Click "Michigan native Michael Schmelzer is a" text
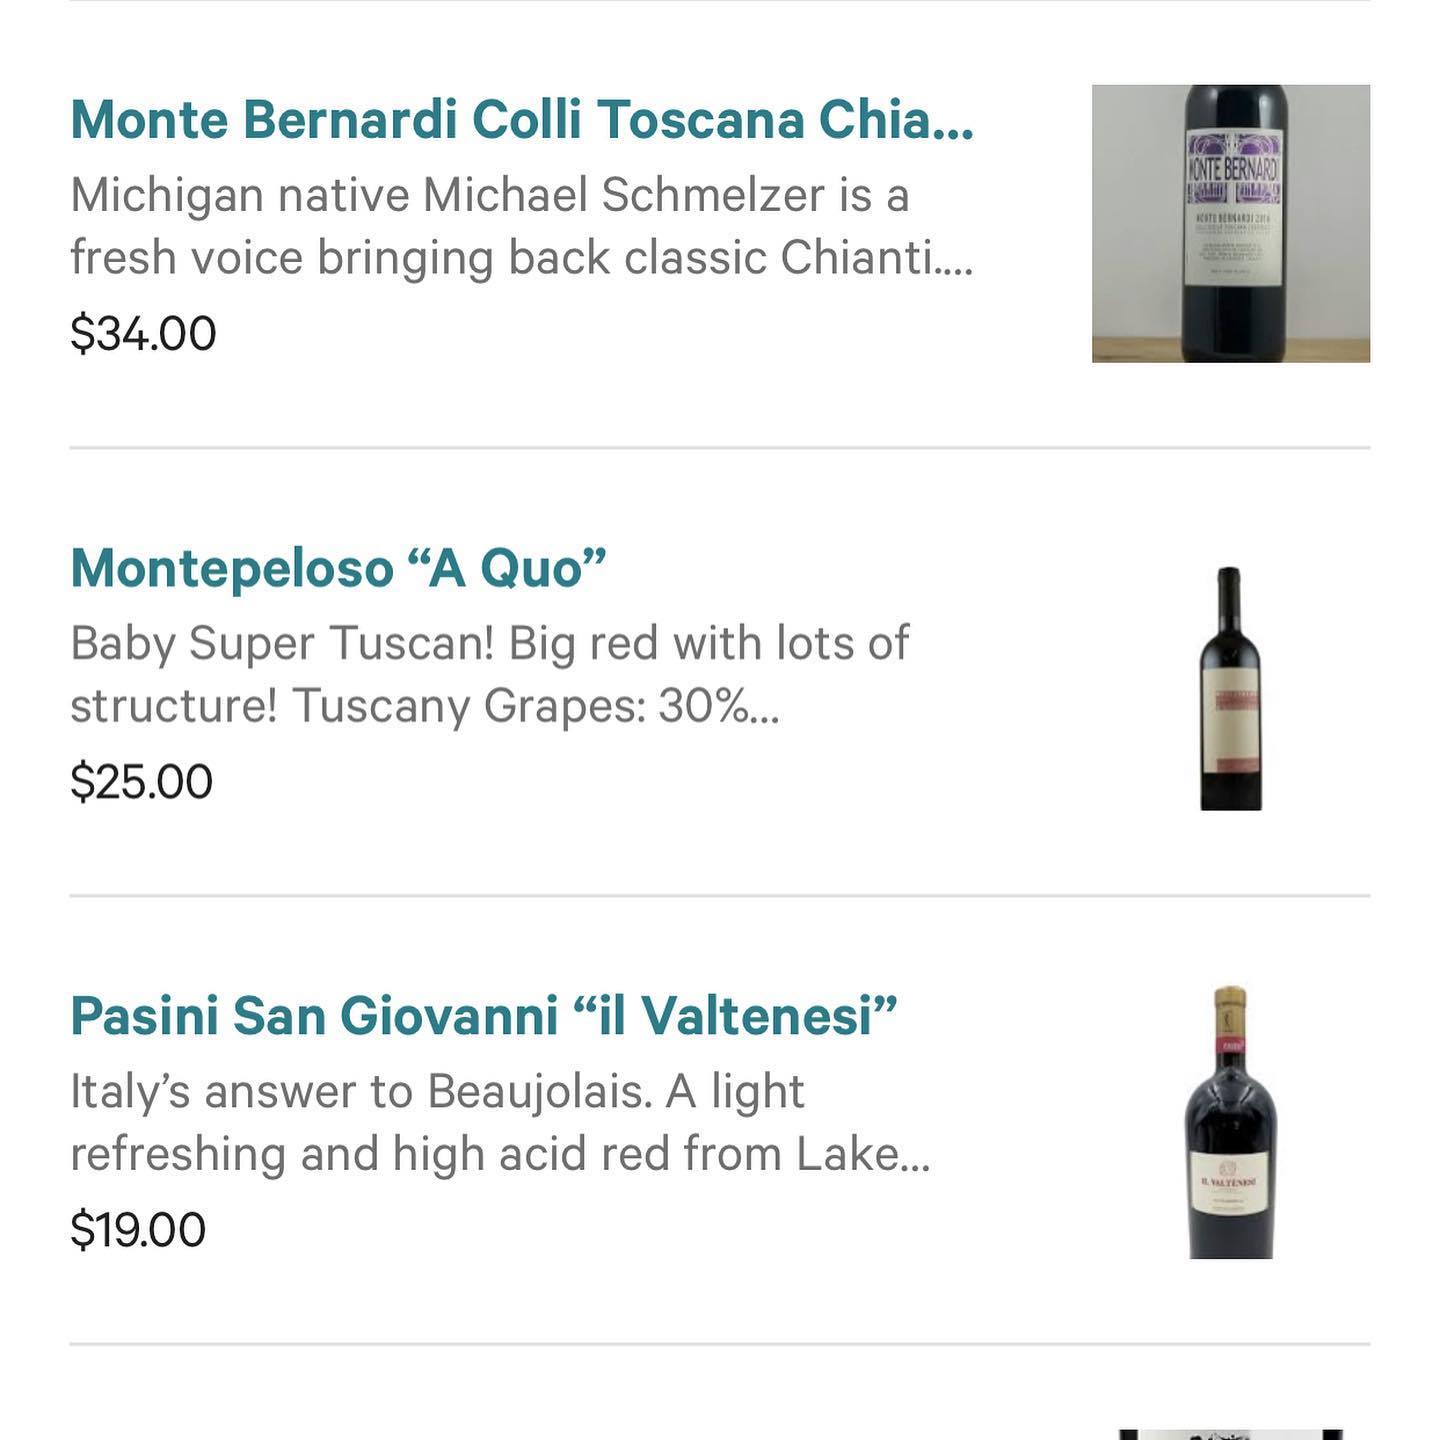This screenshot has height=1440, width=1440. point(489,195)
